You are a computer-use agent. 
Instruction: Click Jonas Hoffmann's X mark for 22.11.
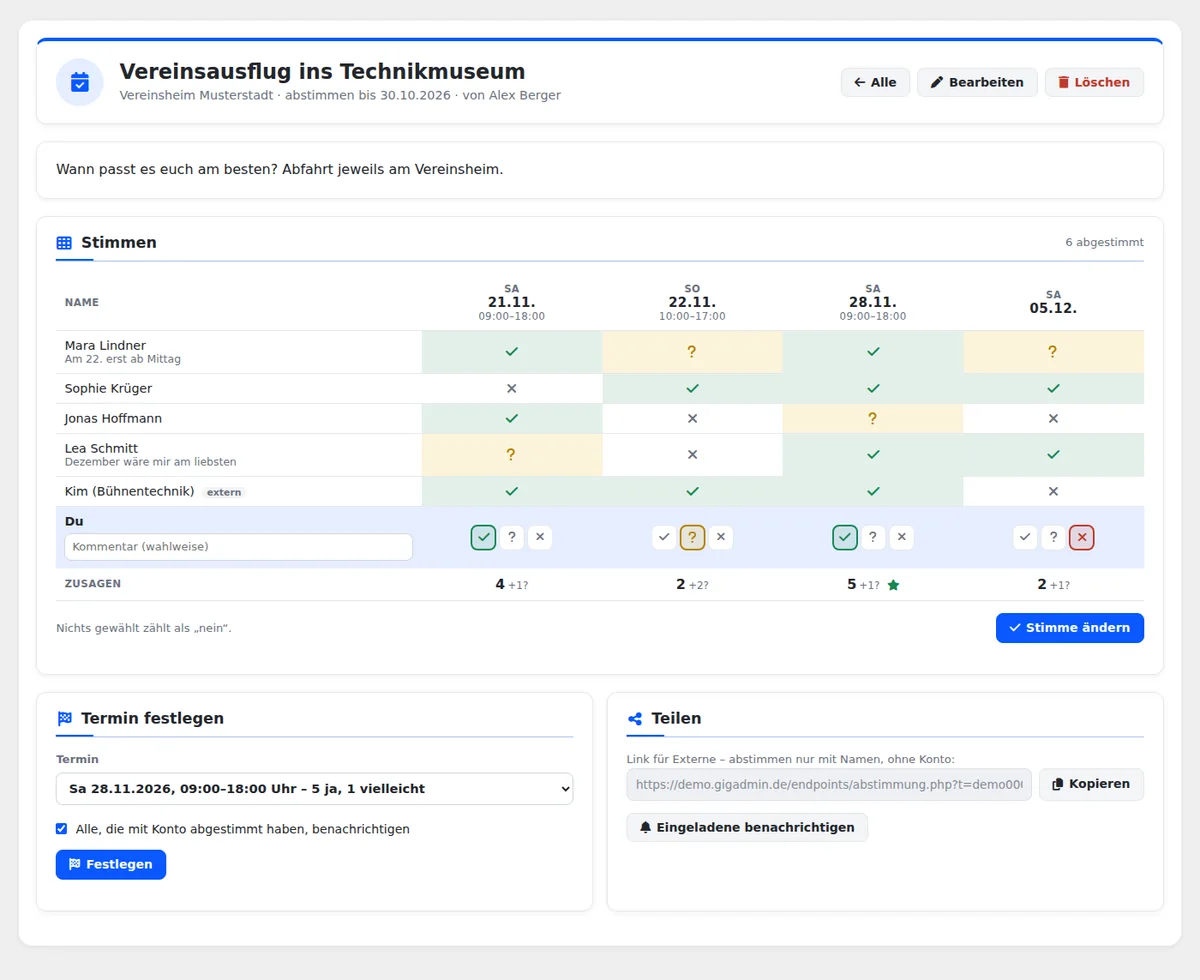point(692,418)
